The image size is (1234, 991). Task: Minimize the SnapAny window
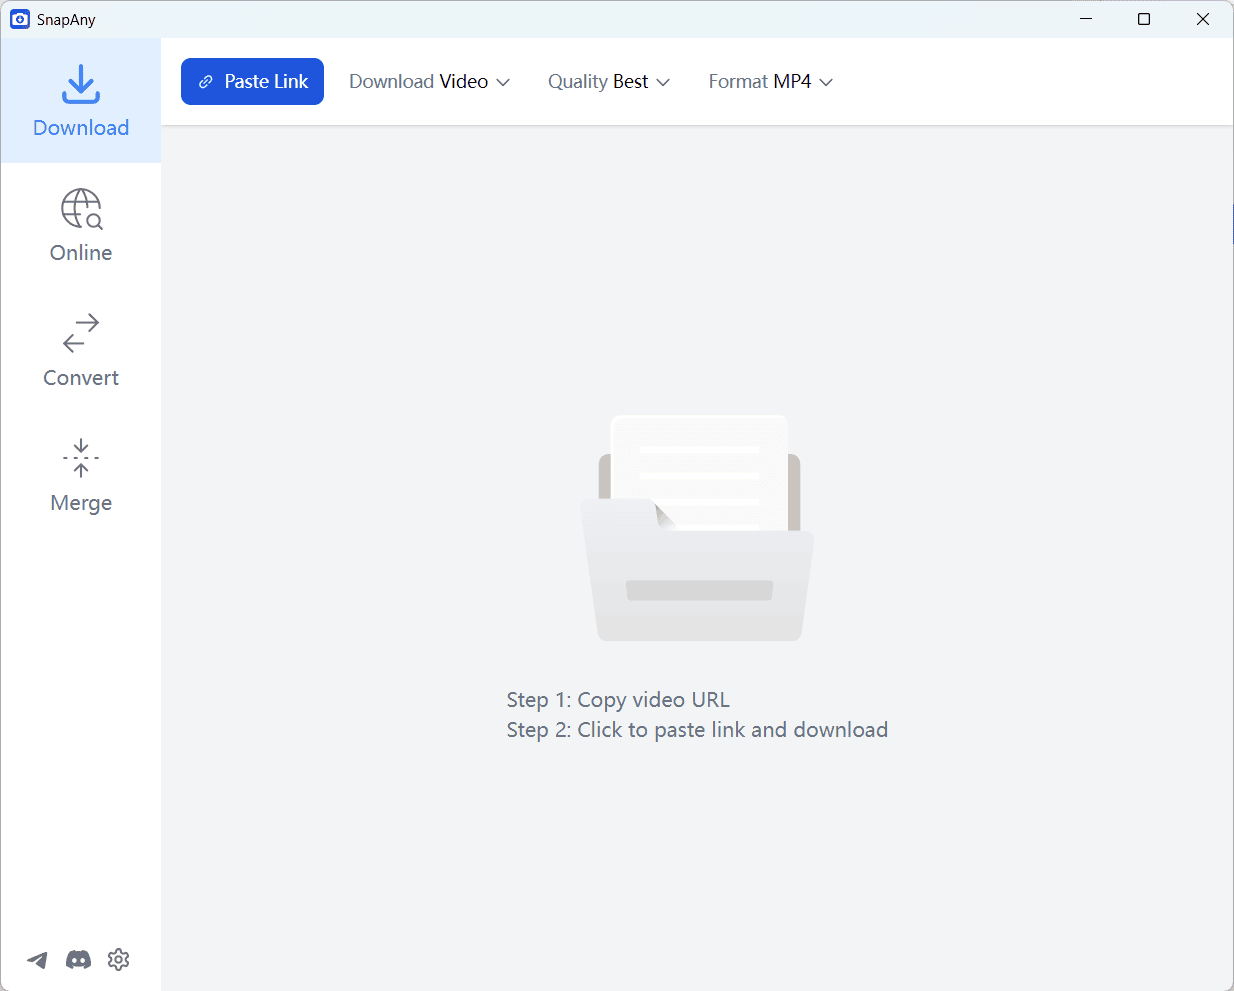pyautogui.click(x=1086, y=19)
